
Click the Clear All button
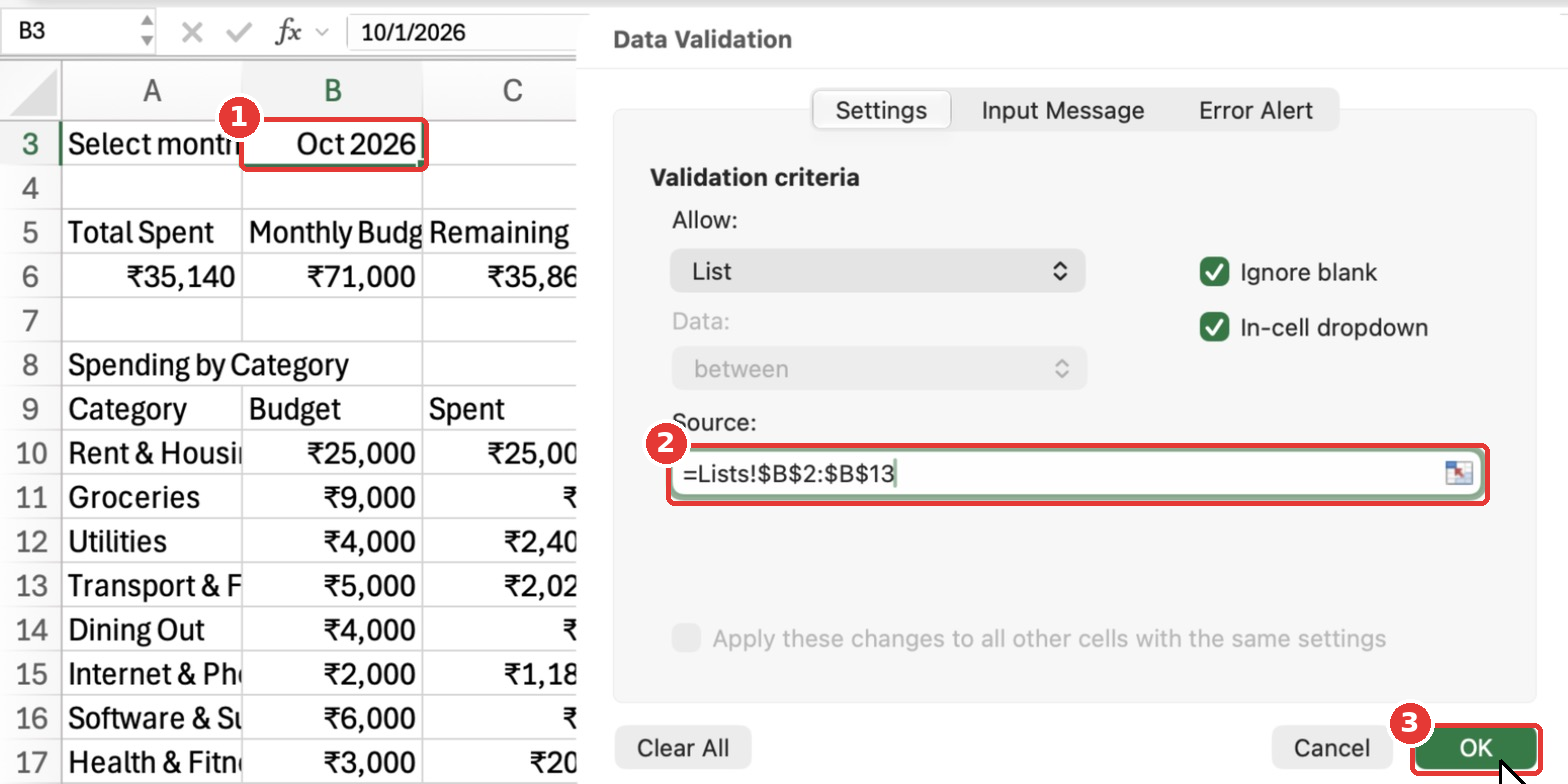pos(683,747)
